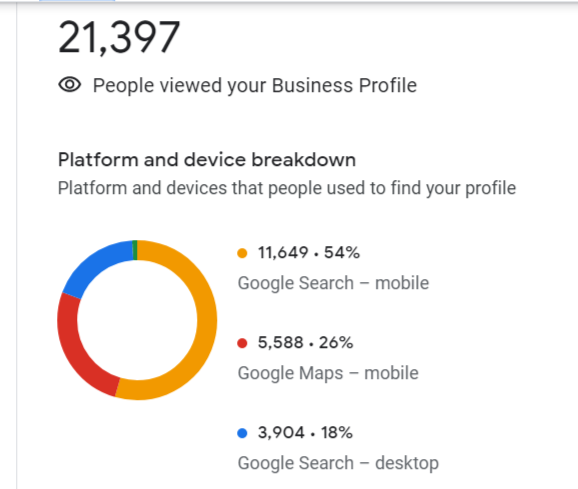Click the red legend dot for 5,588
This screenshot has height=489, width=578.
point(242,343)
